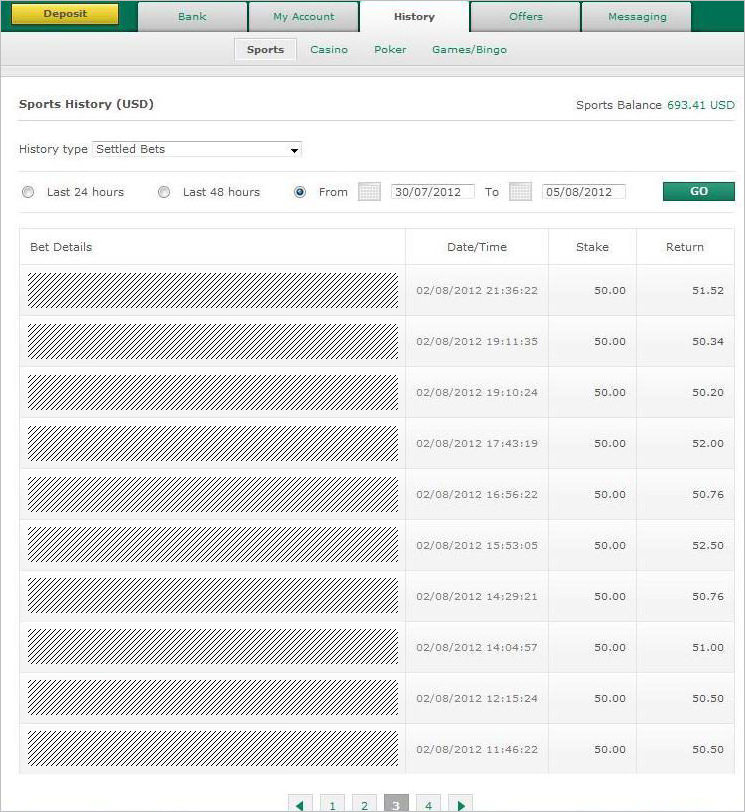Screen dimensions: 745x812
Task: View Games/Bingo history sub-tab
Action: point(469,50)
